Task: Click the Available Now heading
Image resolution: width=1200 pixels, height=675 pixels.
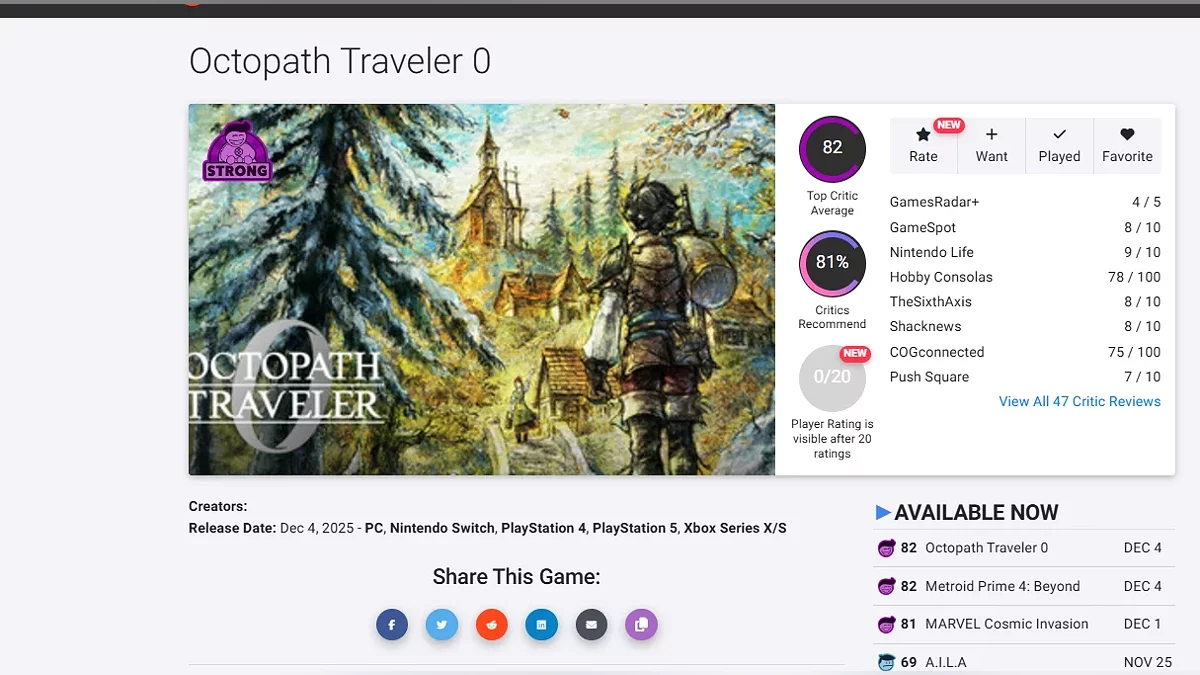Action: point(976,513)
